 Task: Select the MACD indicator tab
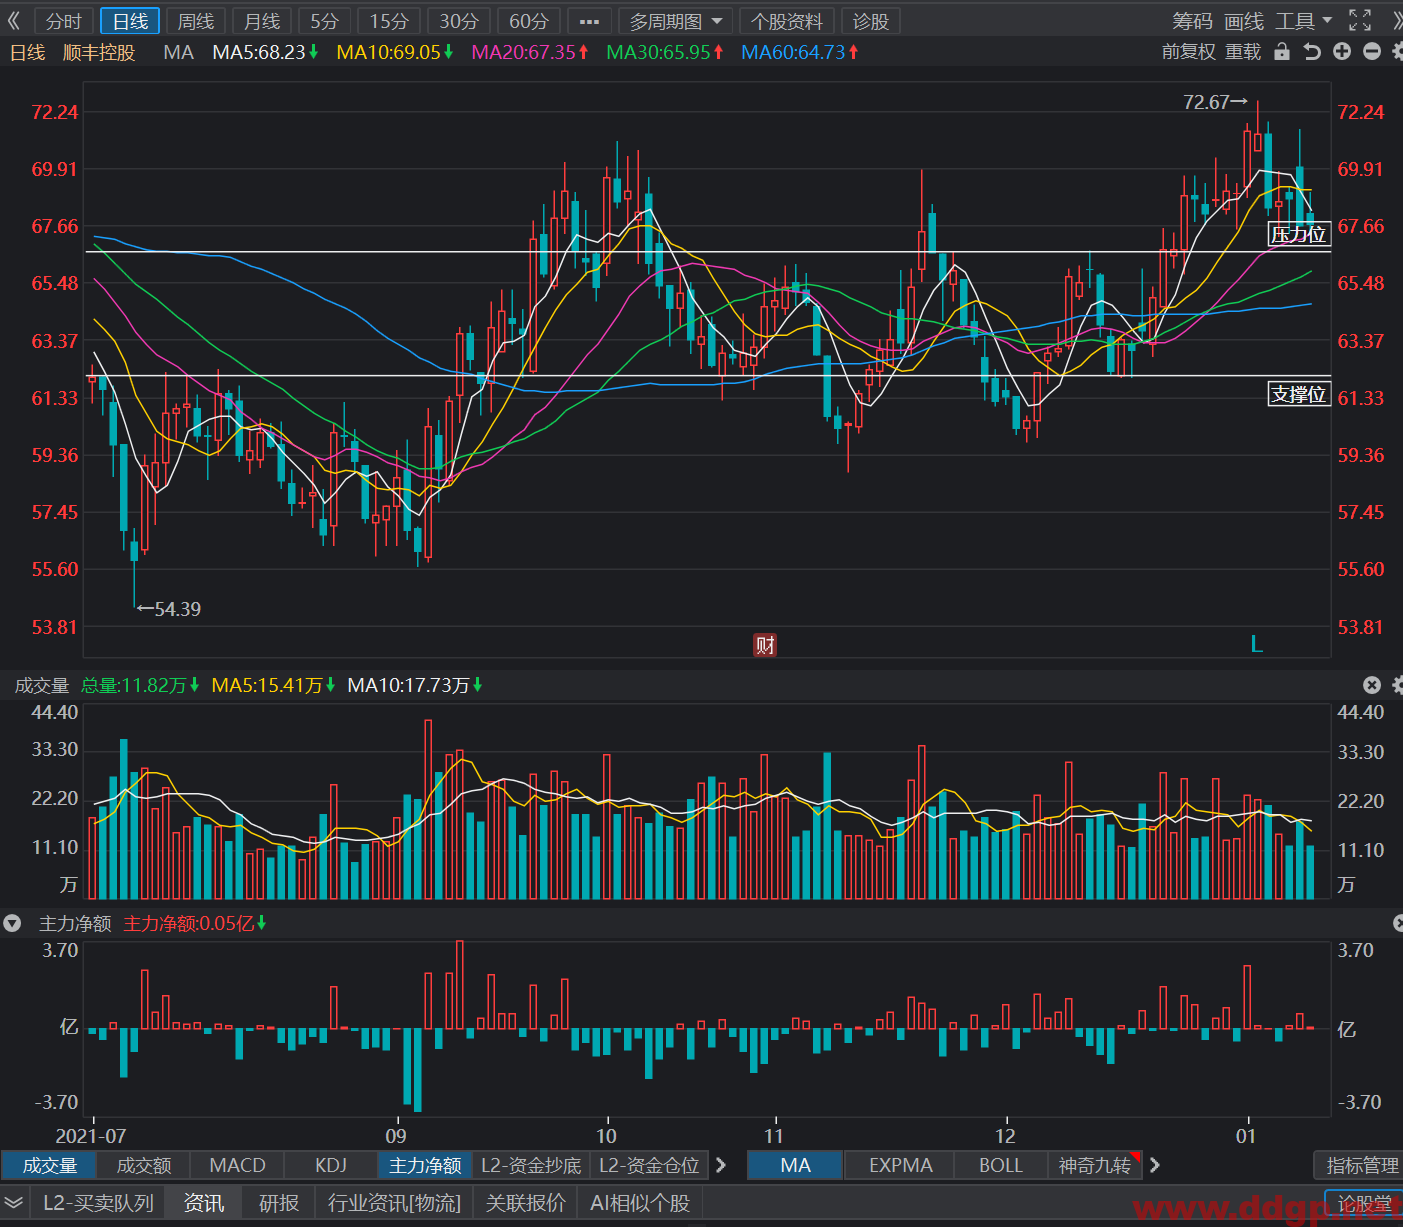(x=237, y=1165)
